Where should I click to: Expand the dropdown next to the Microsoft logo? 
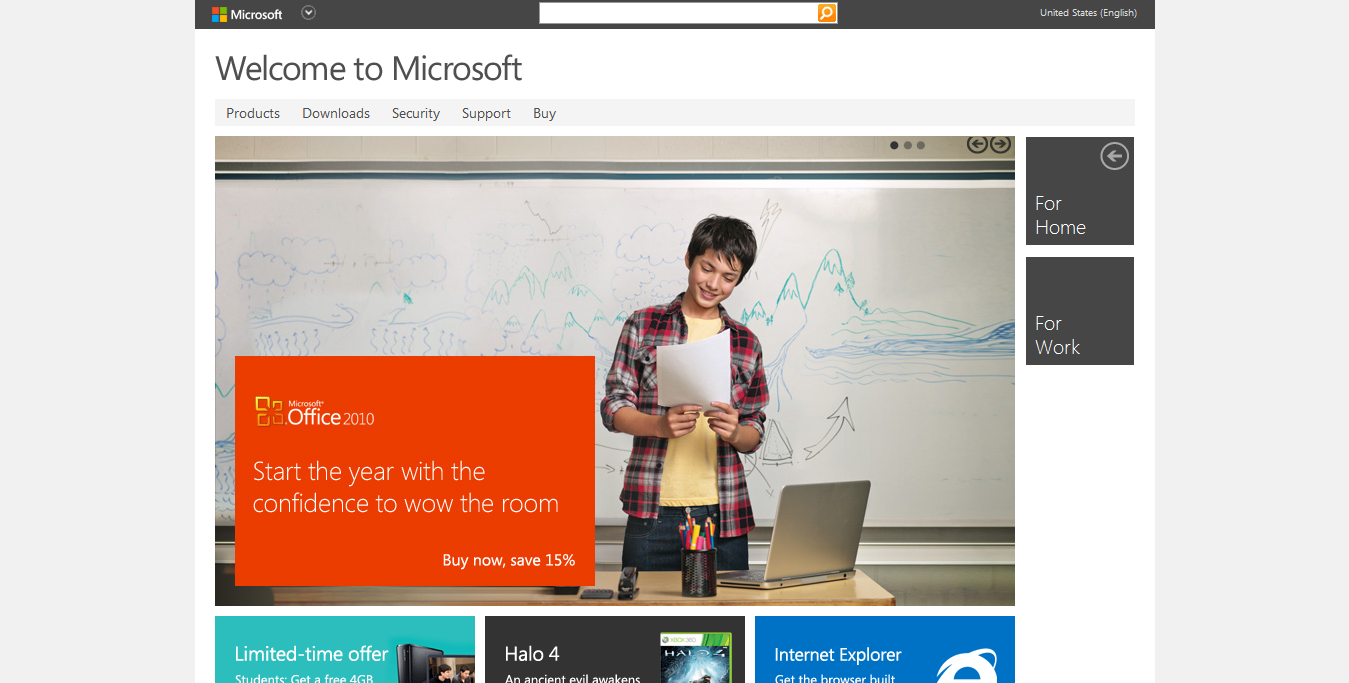coord(308,13)
